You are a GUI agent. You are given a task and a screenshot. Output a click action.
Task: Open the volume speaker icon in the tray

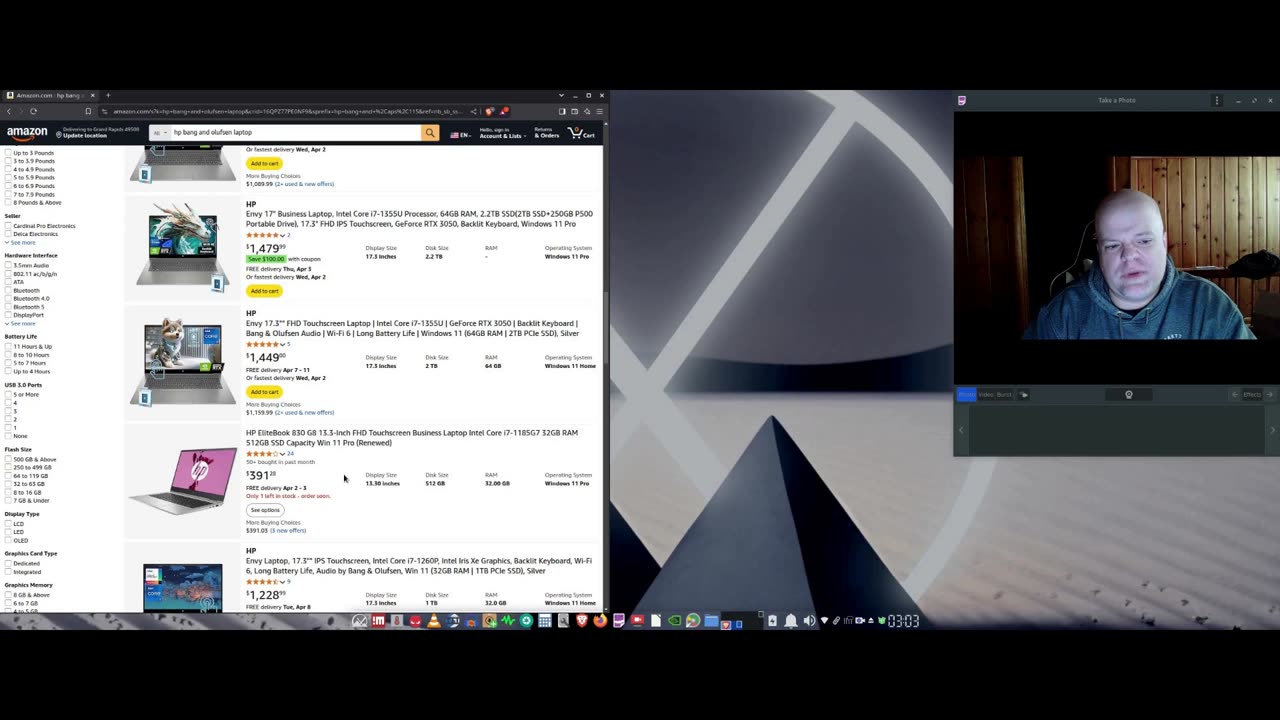pyautogui.click(x=809, y=621)
